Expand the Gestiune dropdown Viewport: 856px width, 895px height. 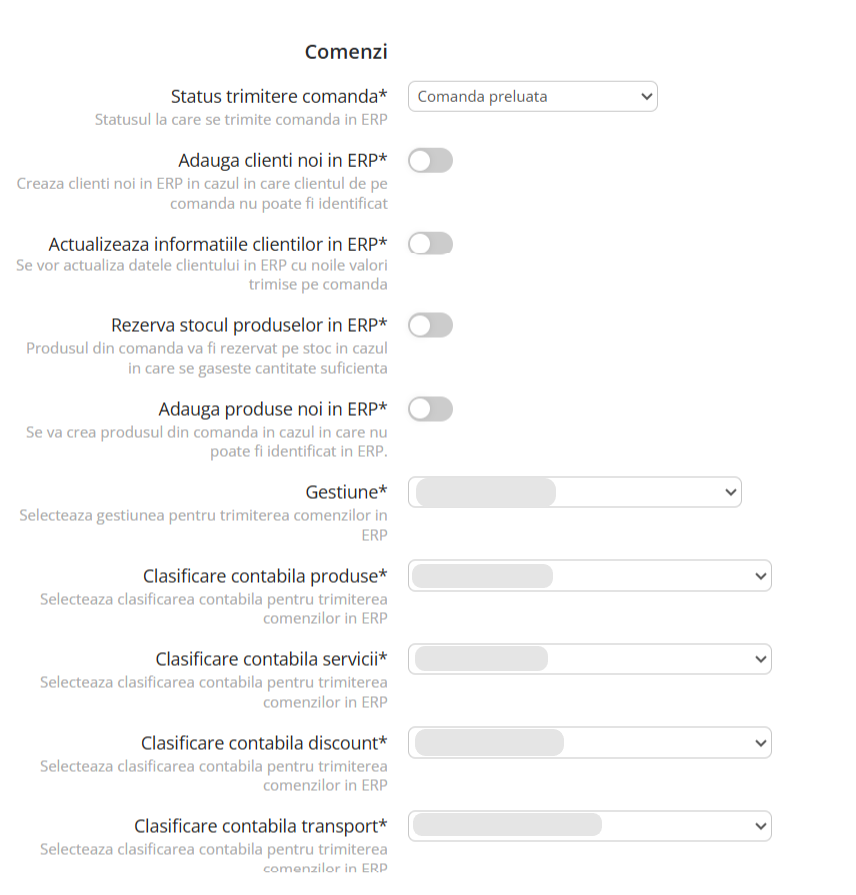pos(574,492)
